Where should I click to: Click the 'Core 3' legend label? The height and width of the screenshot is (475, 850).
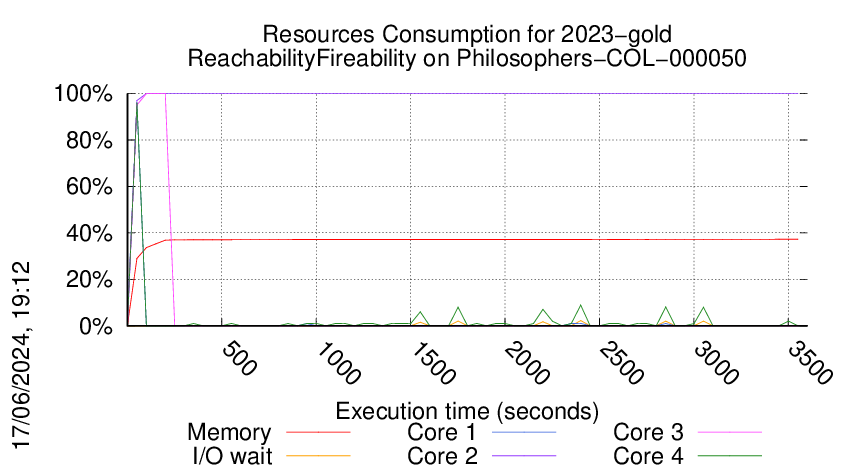pos(648,433)
